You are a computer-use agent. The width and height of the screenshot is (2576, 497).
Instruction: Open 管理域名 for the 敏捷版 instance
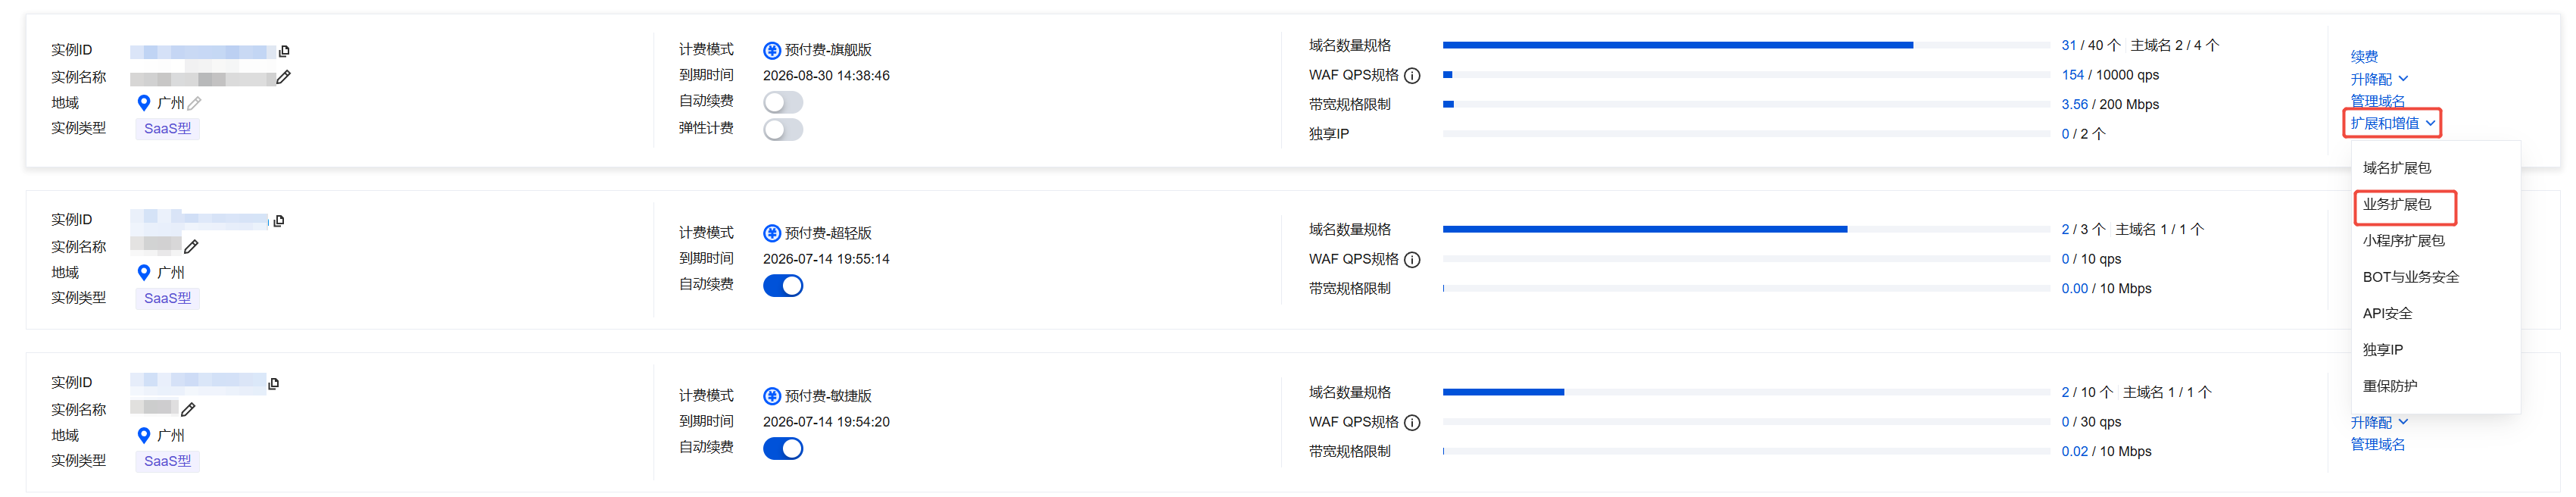(x=2377, y=444)
